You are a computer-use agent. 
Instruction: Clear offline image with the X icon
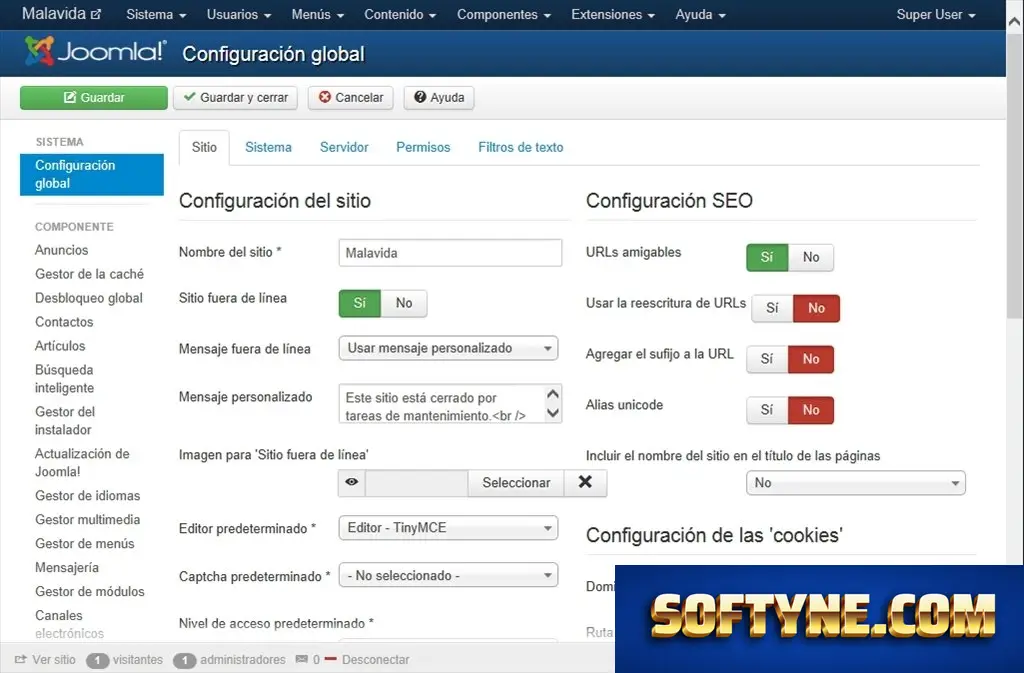click(585, 482)
